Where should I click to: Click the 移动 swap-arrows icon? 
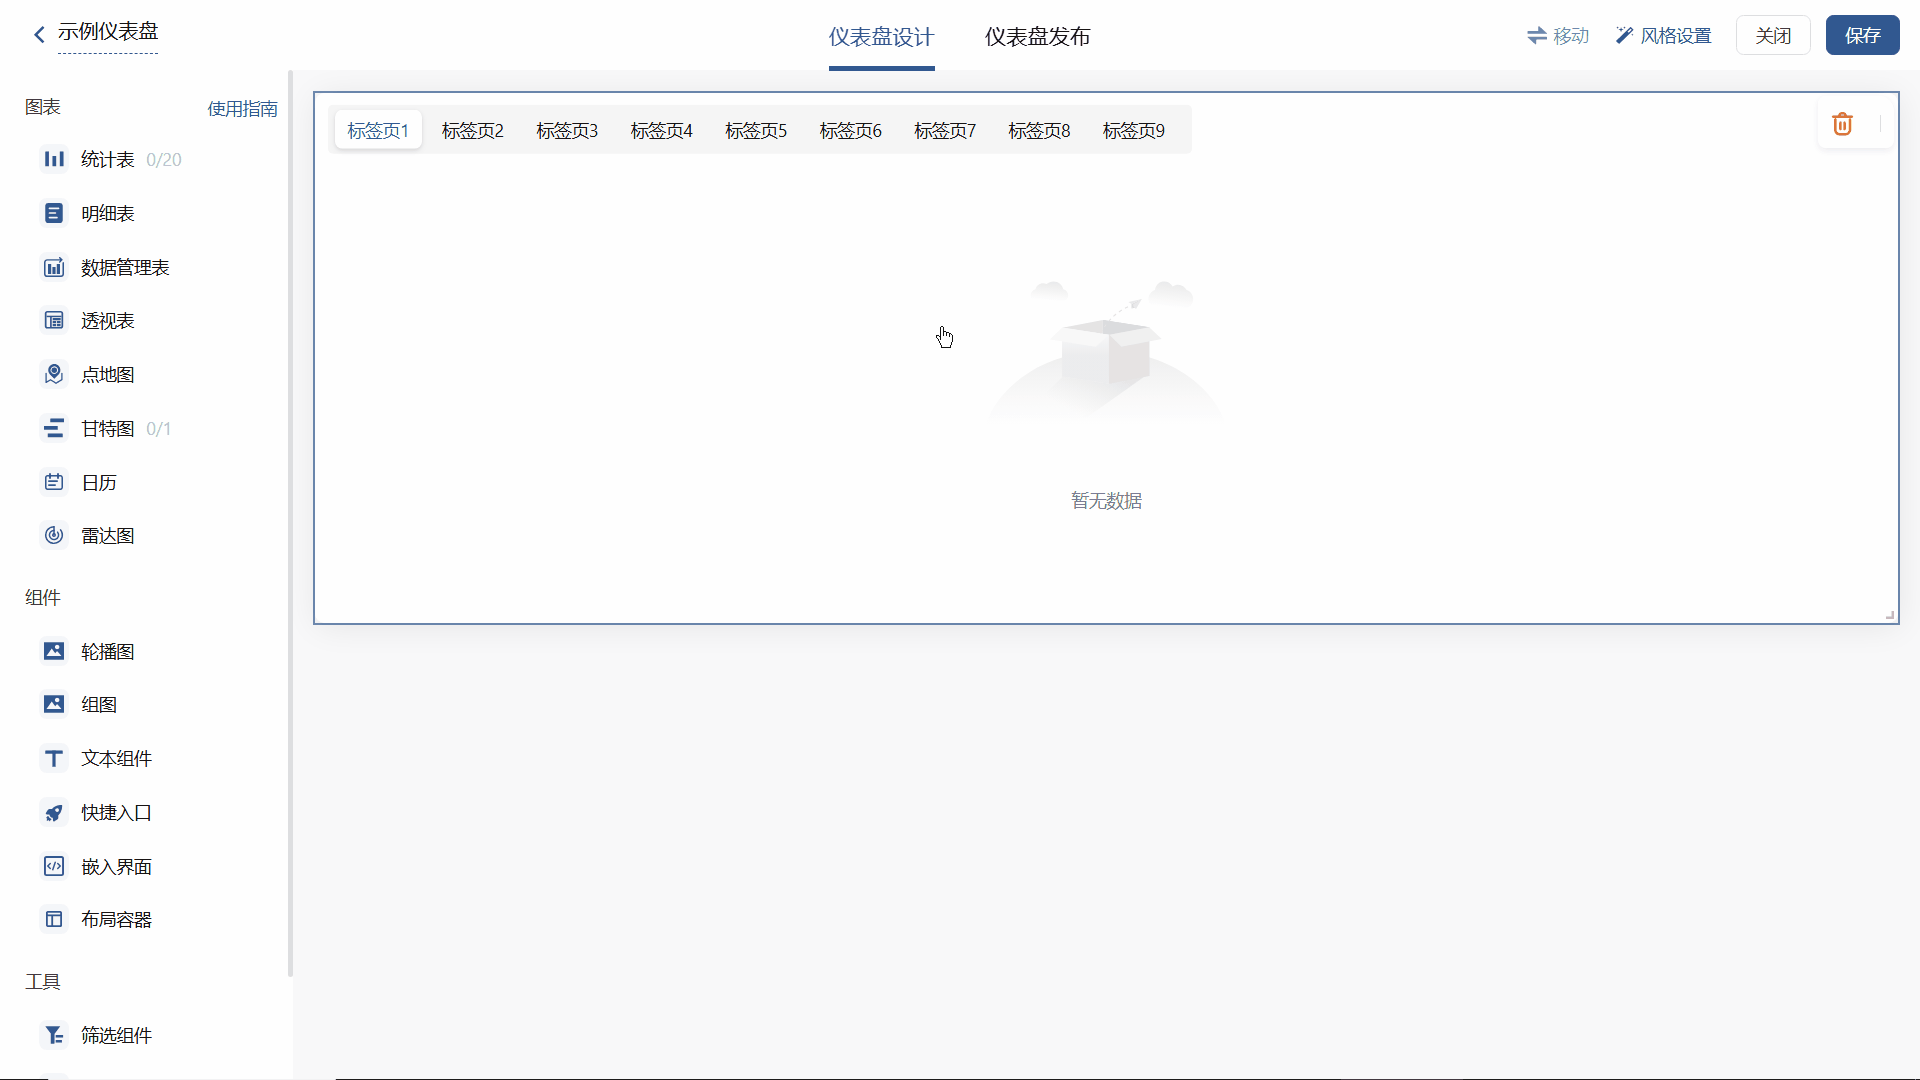coord(1537,36)
